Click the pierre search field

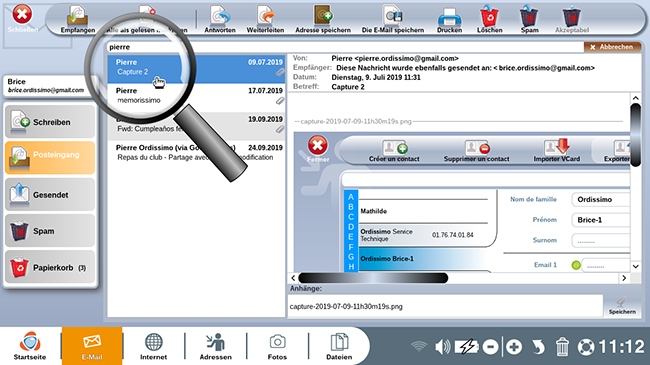(x=344, y=47)
